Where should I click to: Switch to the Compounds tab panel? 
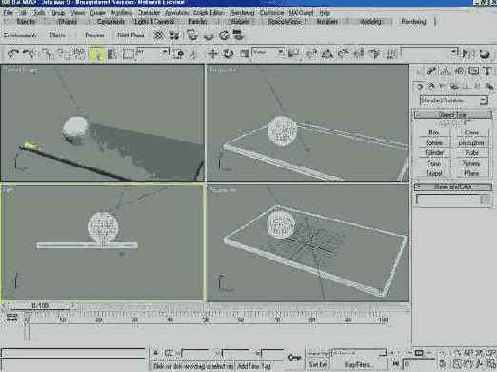coord(111,22)
